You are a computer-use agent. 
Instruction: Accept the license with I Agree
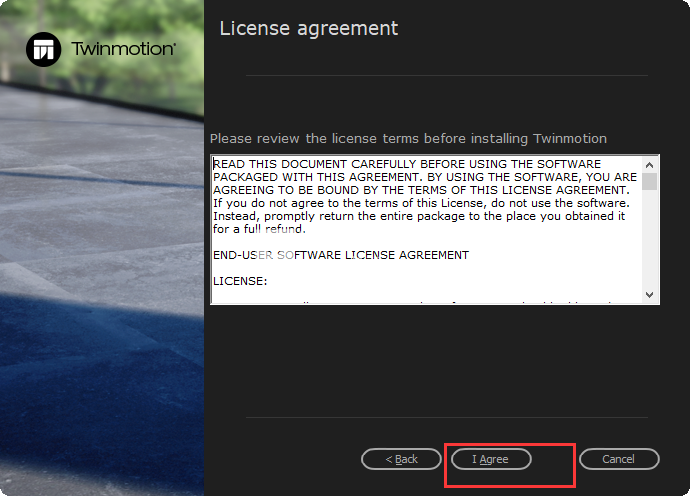coord(491,459)
